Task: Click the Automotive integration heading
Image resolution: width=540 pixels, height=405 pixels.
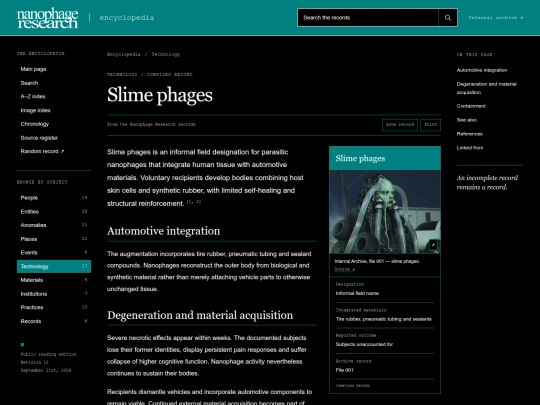Action: 163,231
